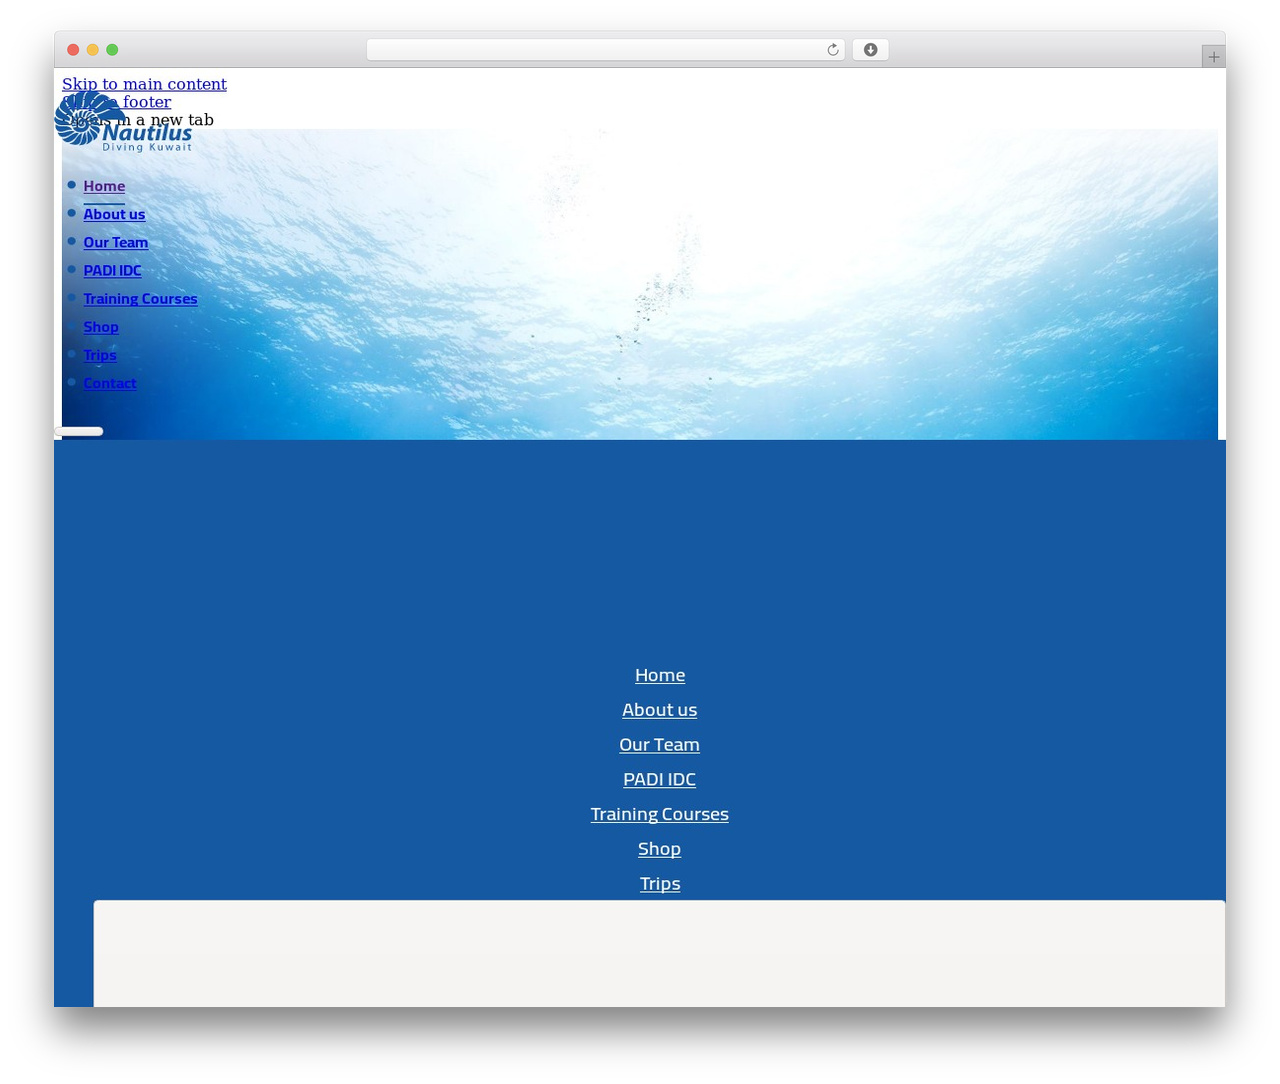Follow the Skip to main content link
This screenshot has width=1280, height=1084.
pyautogui.click(x=144, y=84)
